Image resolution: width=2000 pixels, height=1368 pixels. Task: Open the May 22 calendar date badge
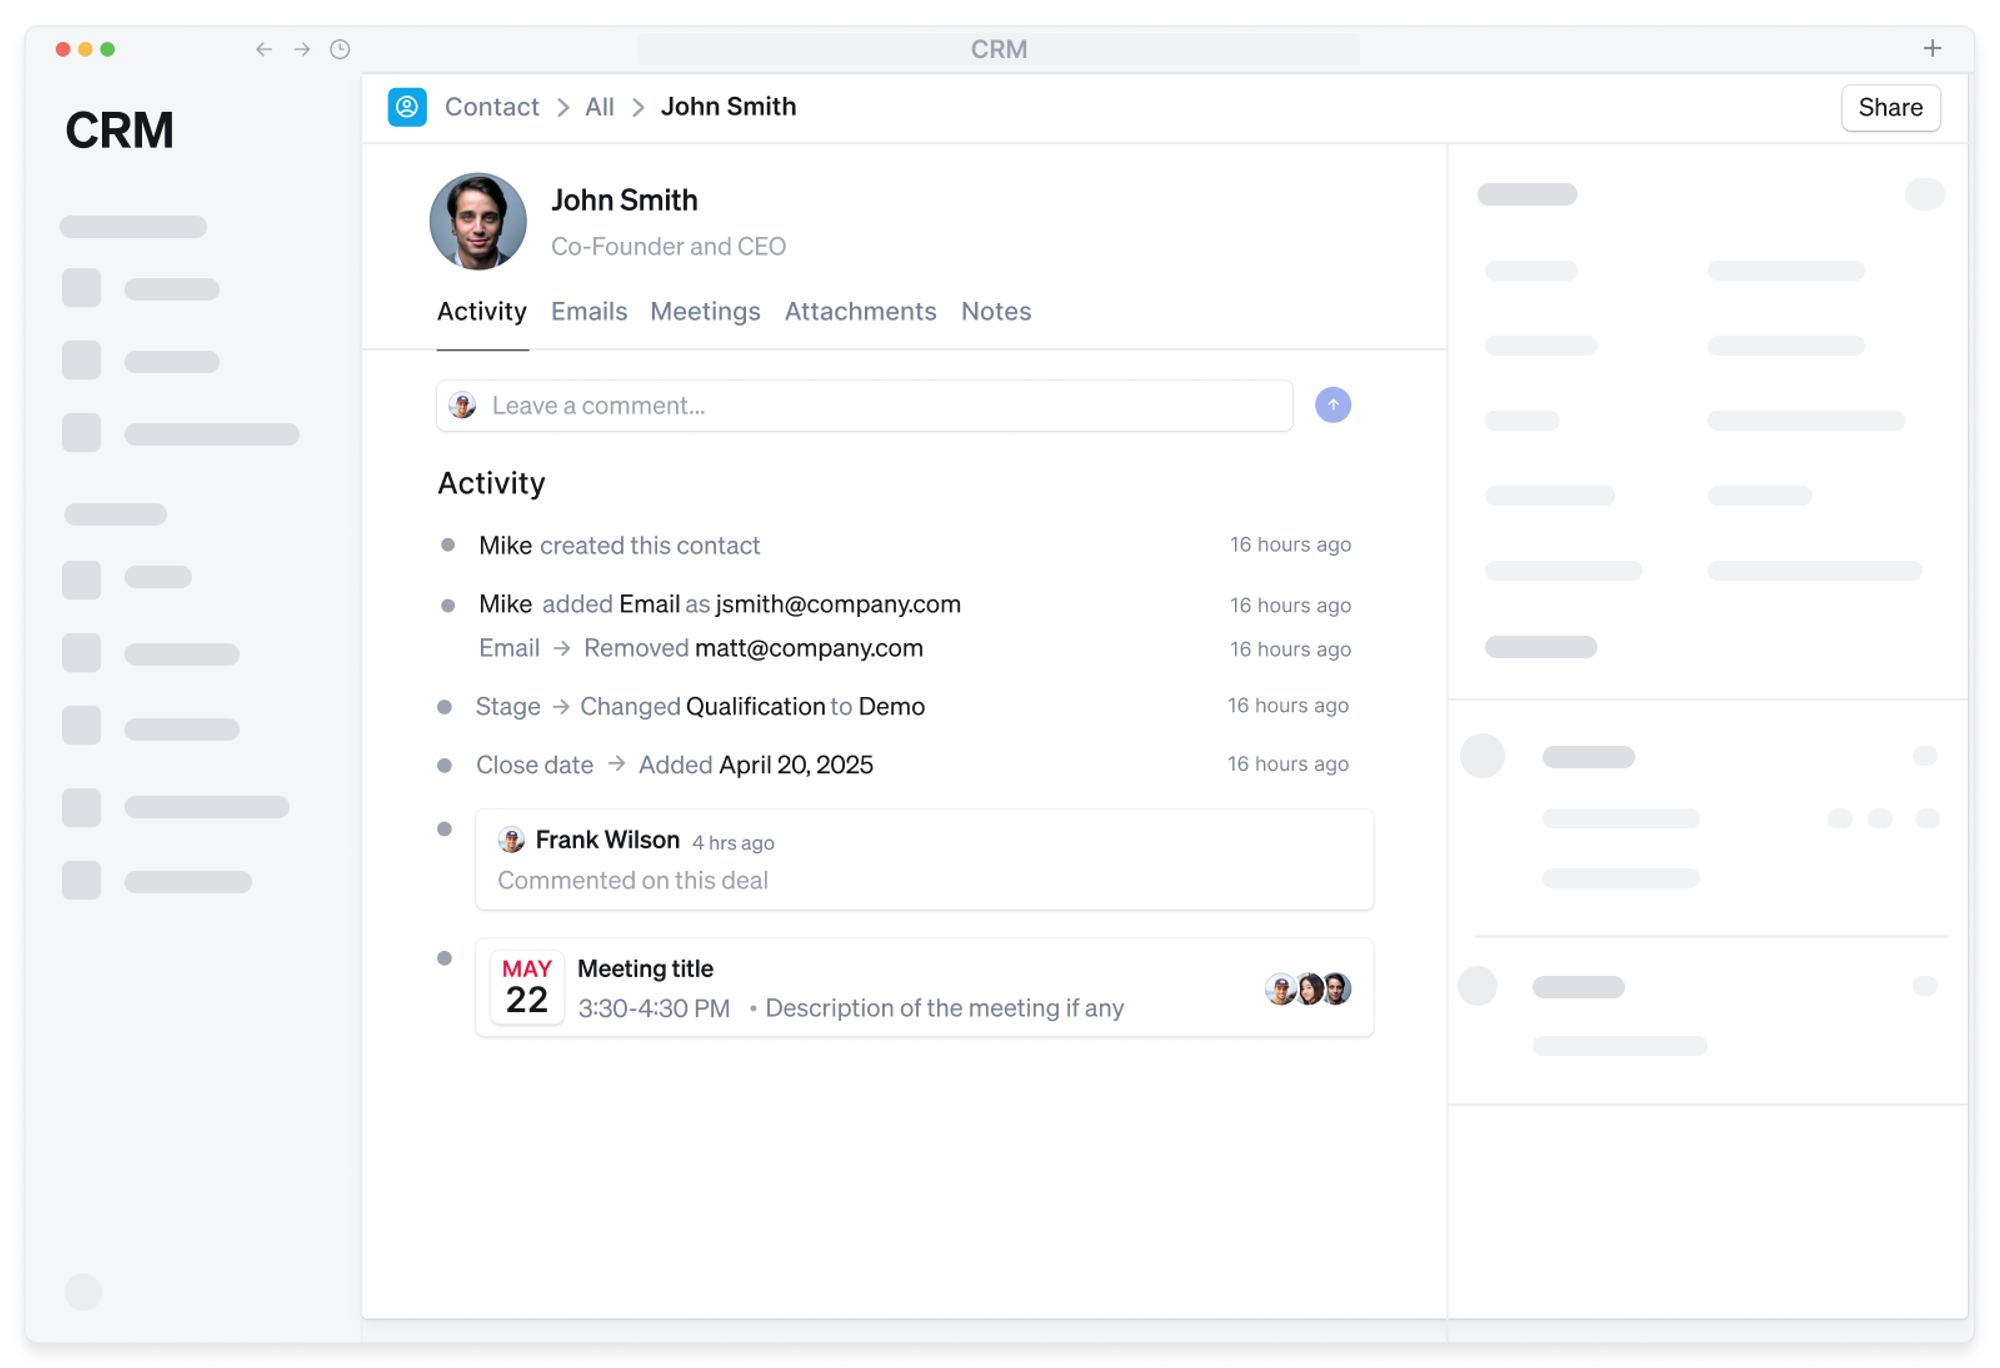pos(527,987)
